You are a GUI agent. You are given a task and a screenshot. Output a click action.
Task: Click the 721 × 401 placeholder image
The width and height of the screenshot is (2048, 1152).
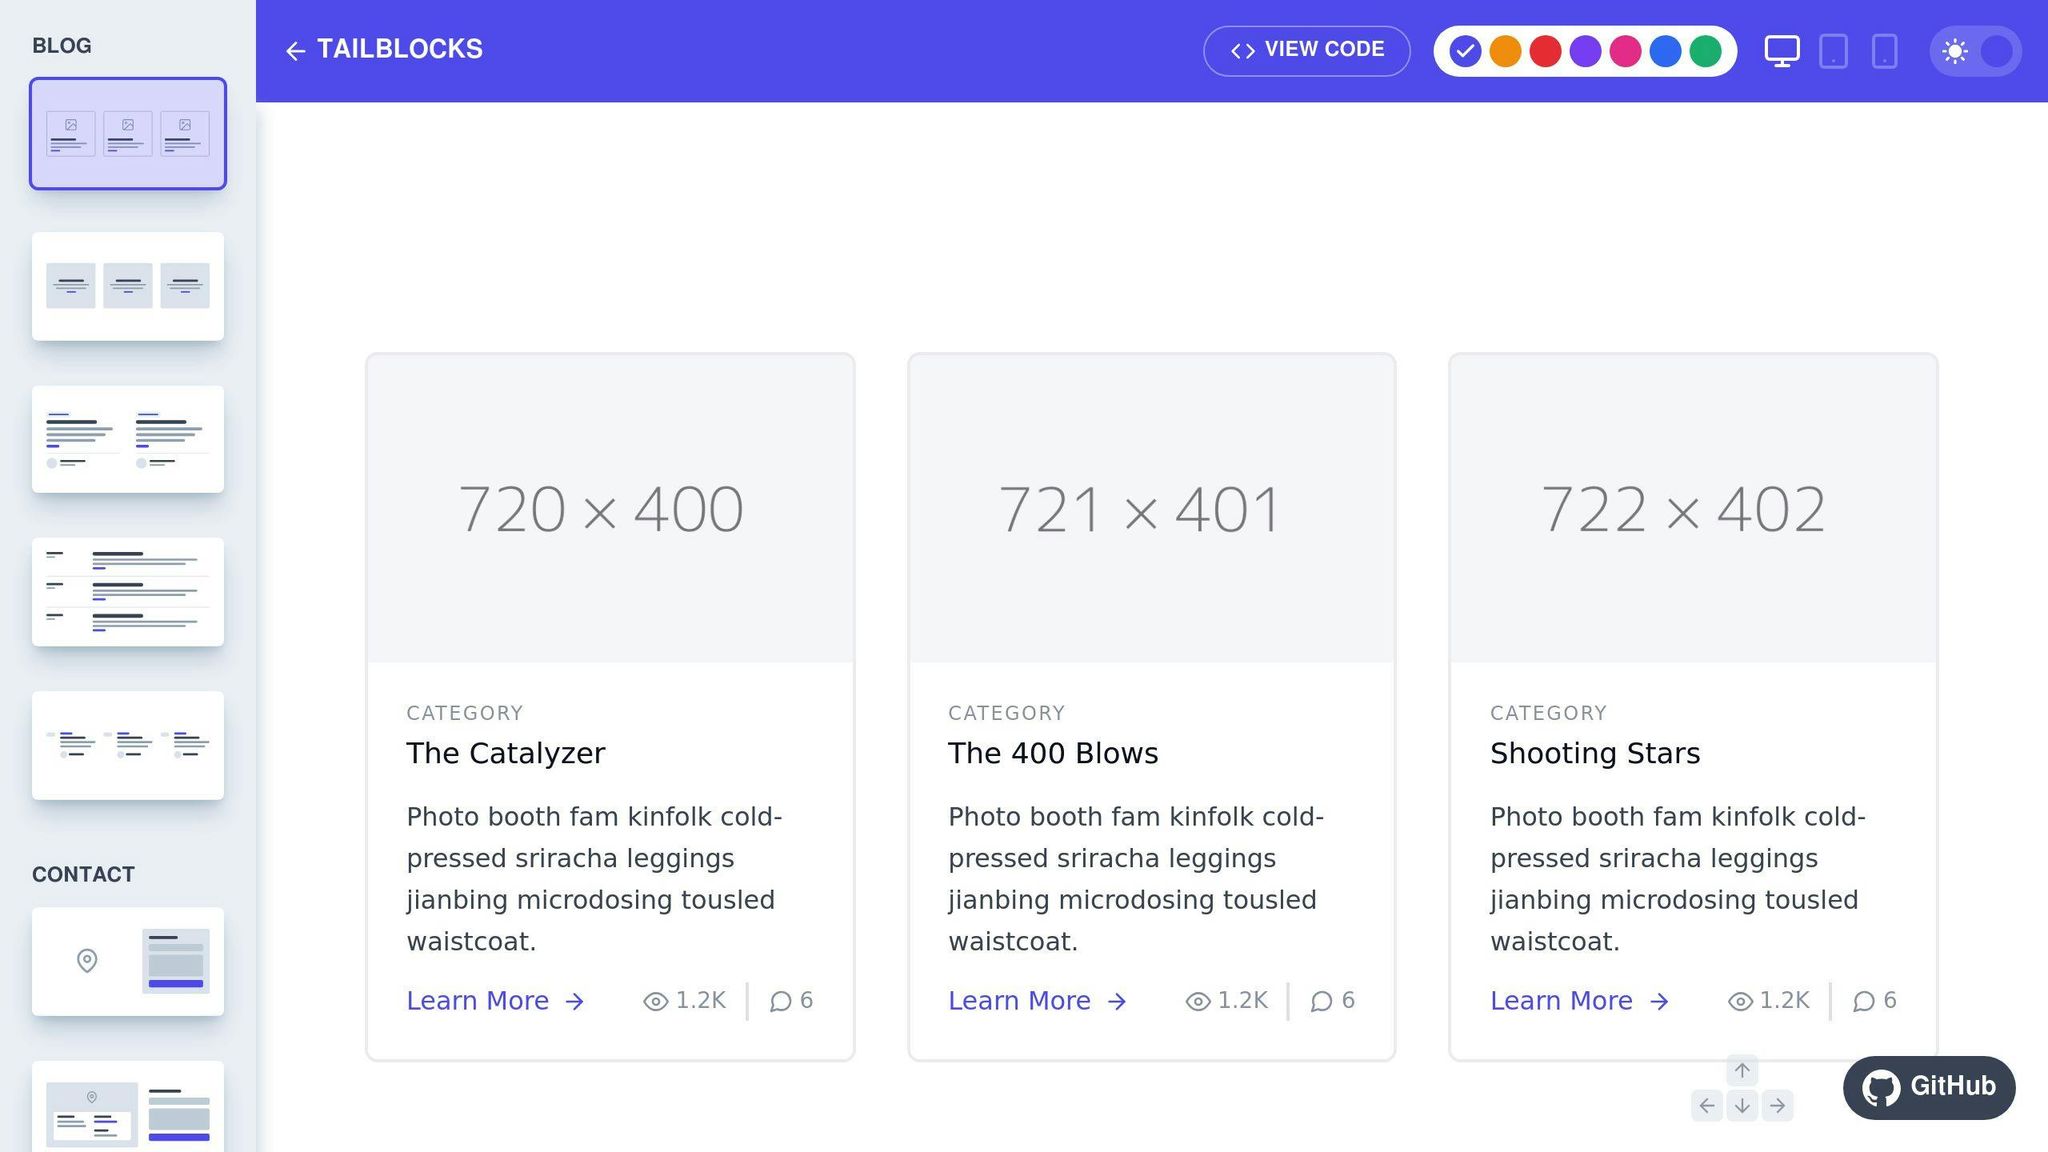(1151, 508)
